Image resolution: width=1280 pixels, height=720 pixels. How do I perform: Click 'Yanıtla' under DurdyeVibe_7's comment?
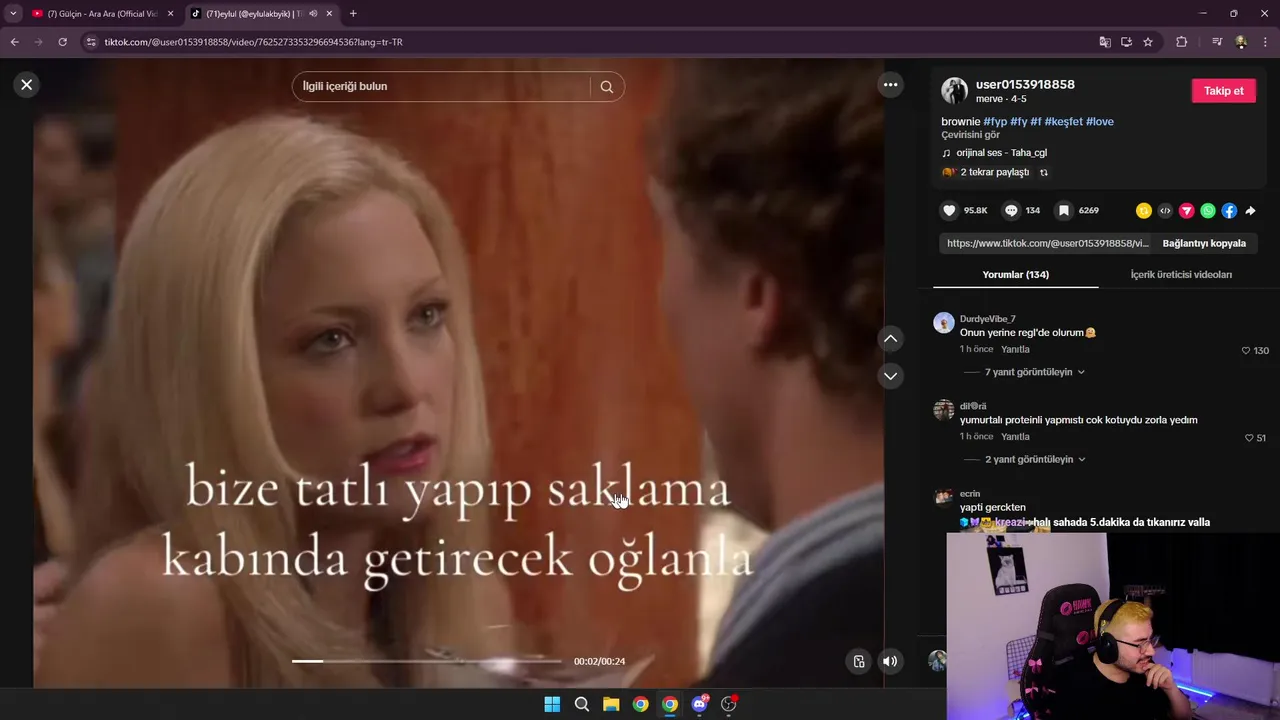click(x=1015, y=349)
